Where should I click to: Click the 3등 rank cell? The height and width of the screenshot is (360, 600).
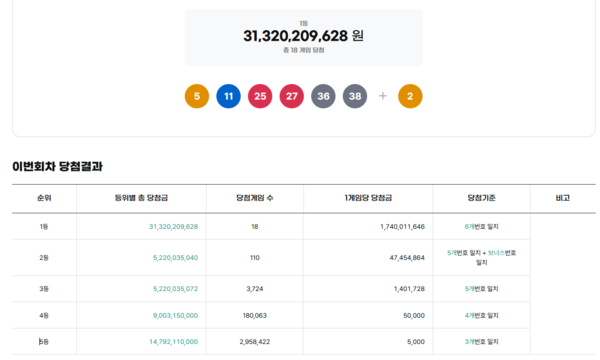(x=44, y=288)
